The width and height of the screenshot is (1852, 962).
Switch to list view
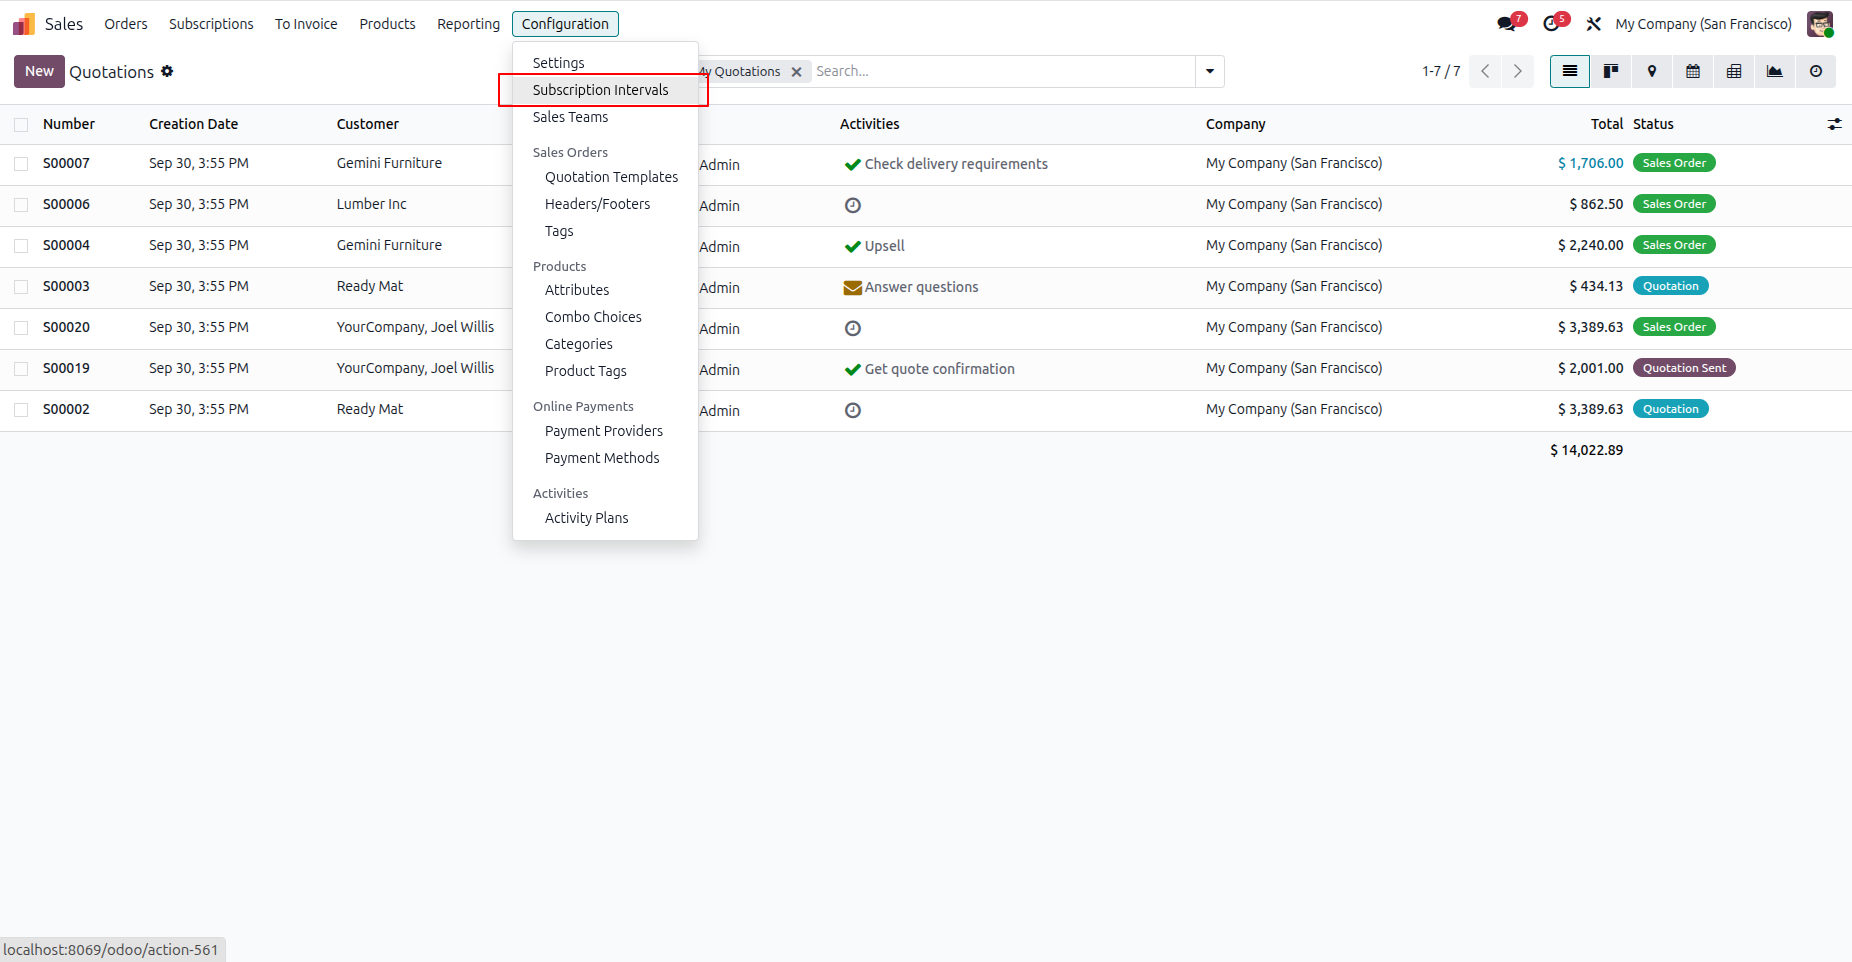[1570, 71]
